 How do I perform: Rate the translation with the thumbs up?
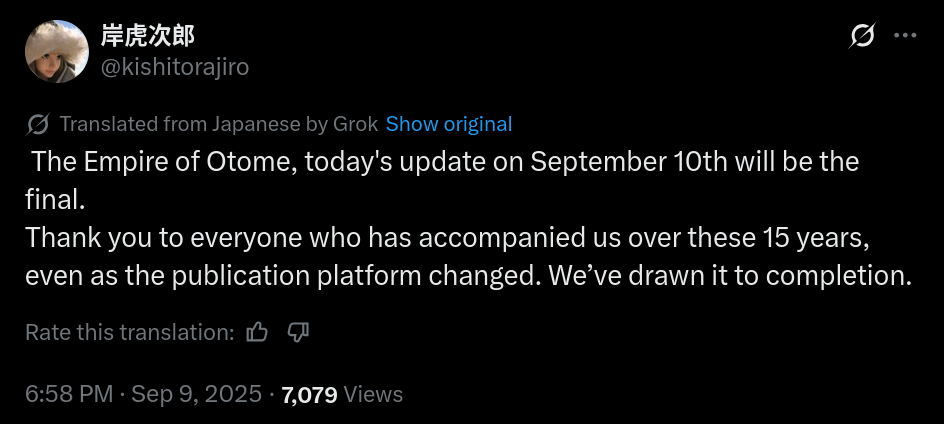pos(257,332)
